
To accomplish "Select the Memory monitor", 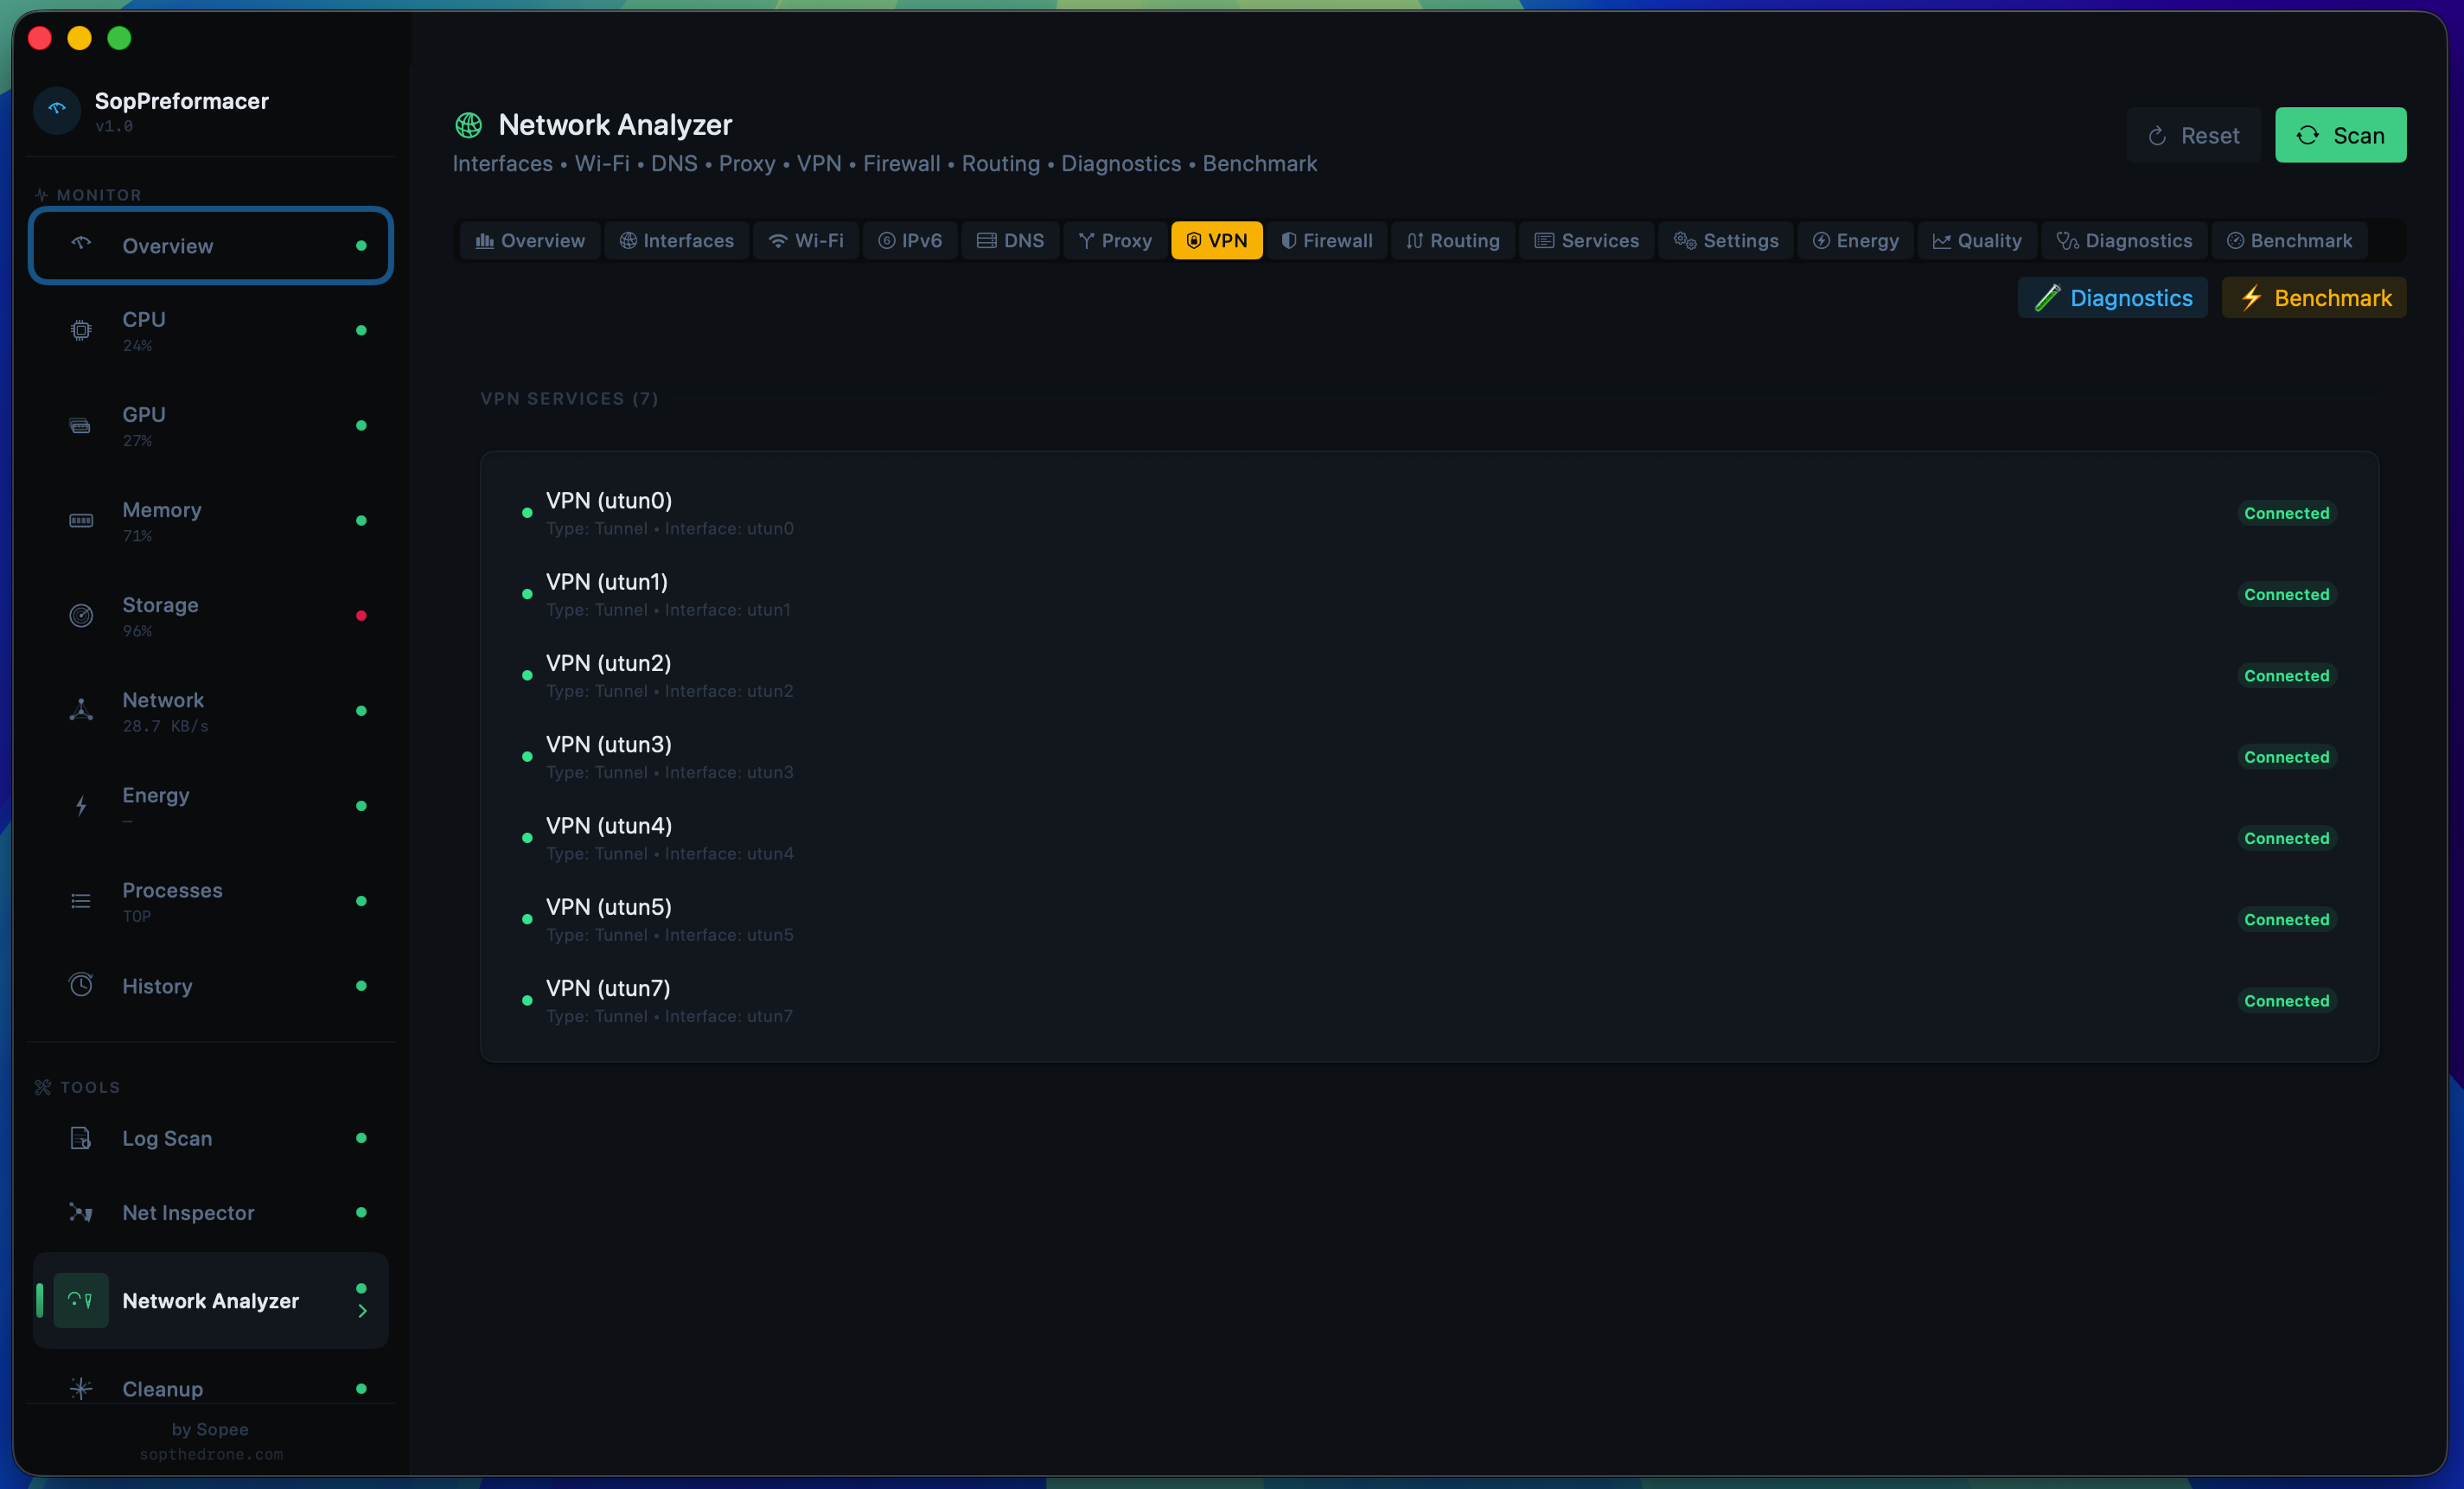I will point(210,520).
